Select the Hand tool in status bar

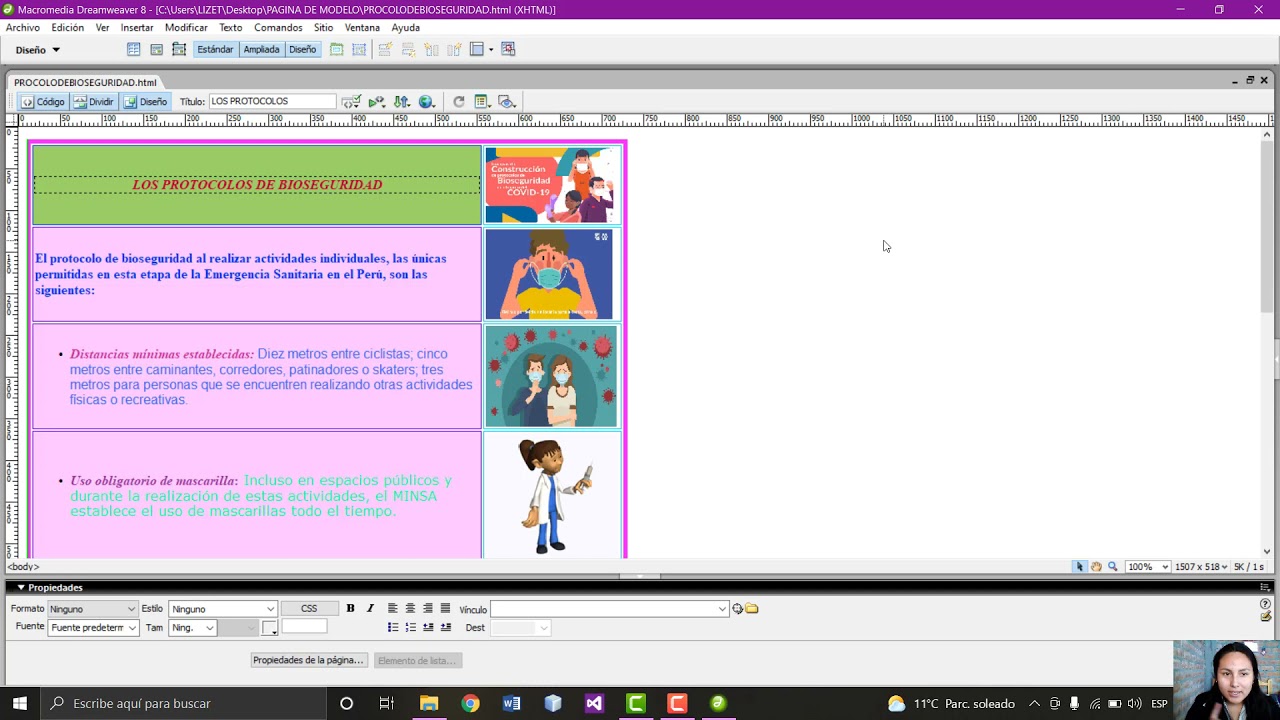pos(1096,567)
